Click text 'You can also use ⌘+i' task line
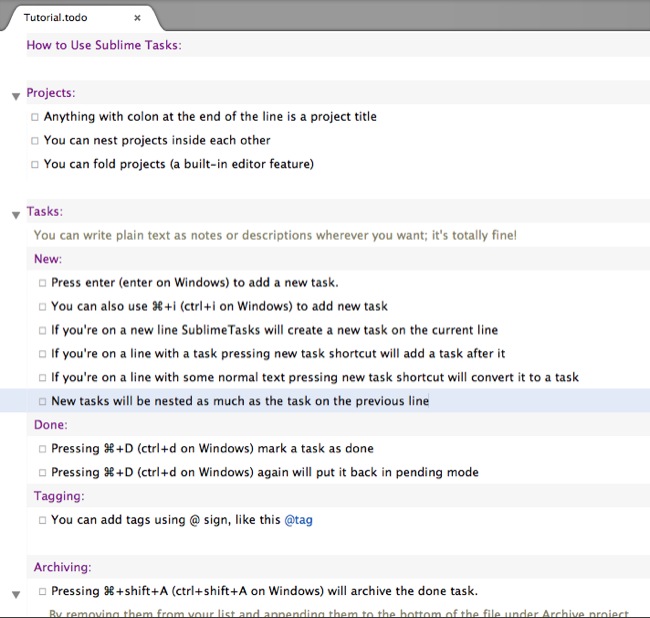 click(219, 306)
